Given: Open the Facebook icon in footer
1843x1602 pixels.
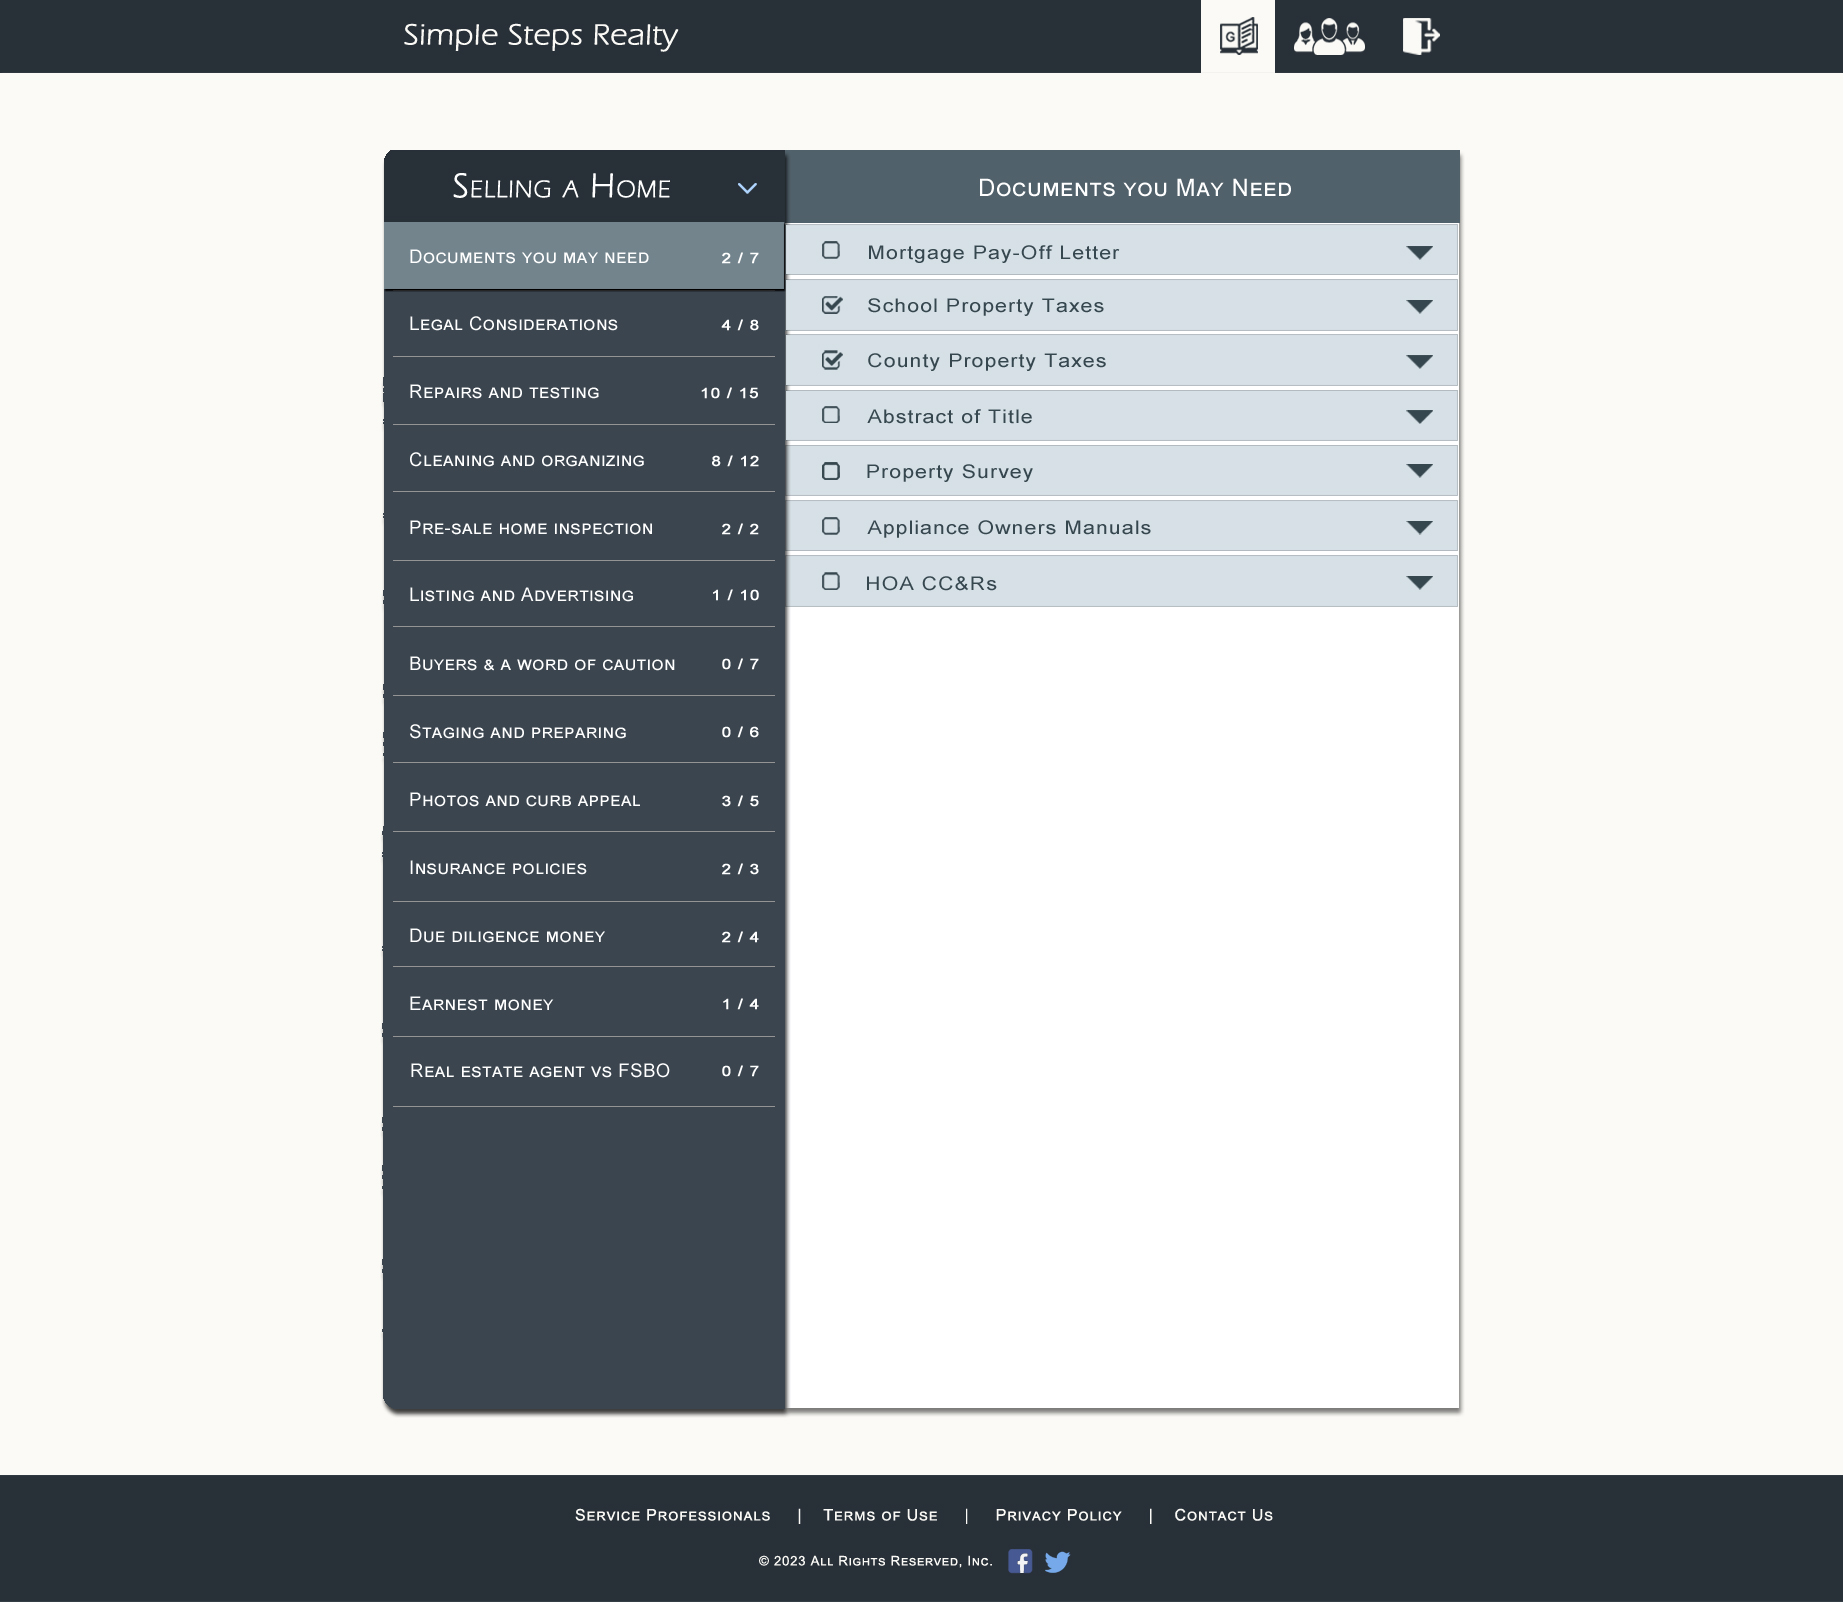Looking at the screenshot, I should pyautogui.click(x=1019, y=1561).
